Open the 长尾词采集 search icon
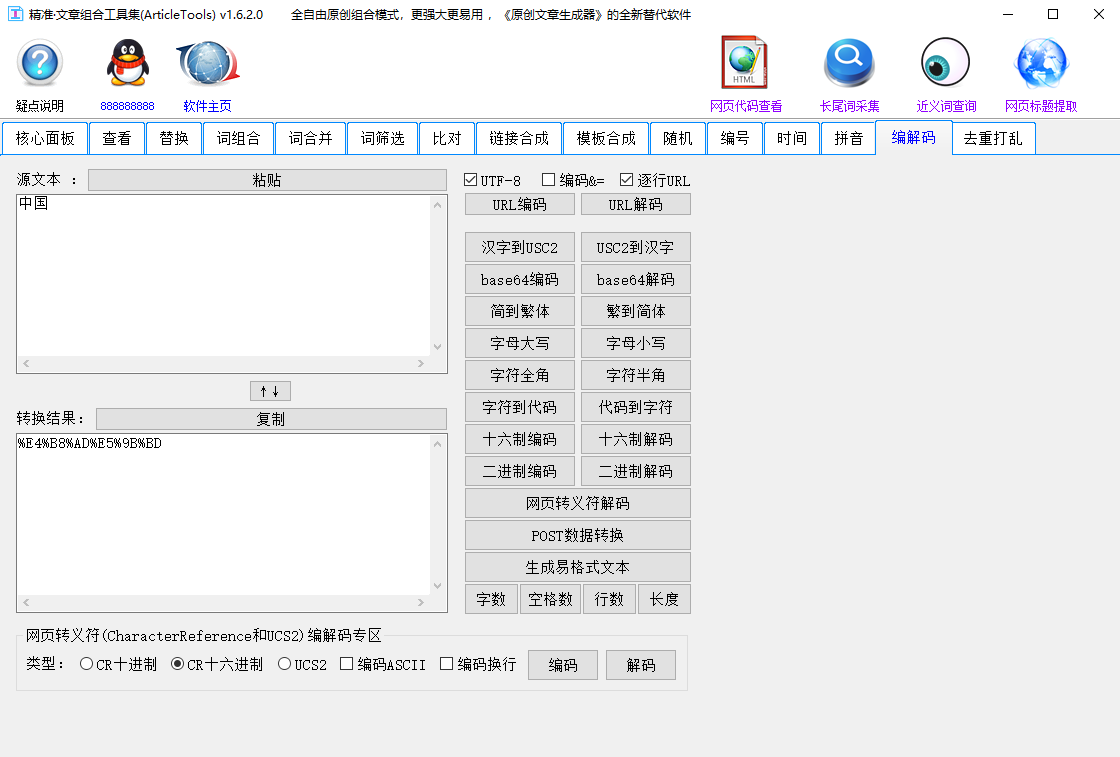 pos(848,65)
